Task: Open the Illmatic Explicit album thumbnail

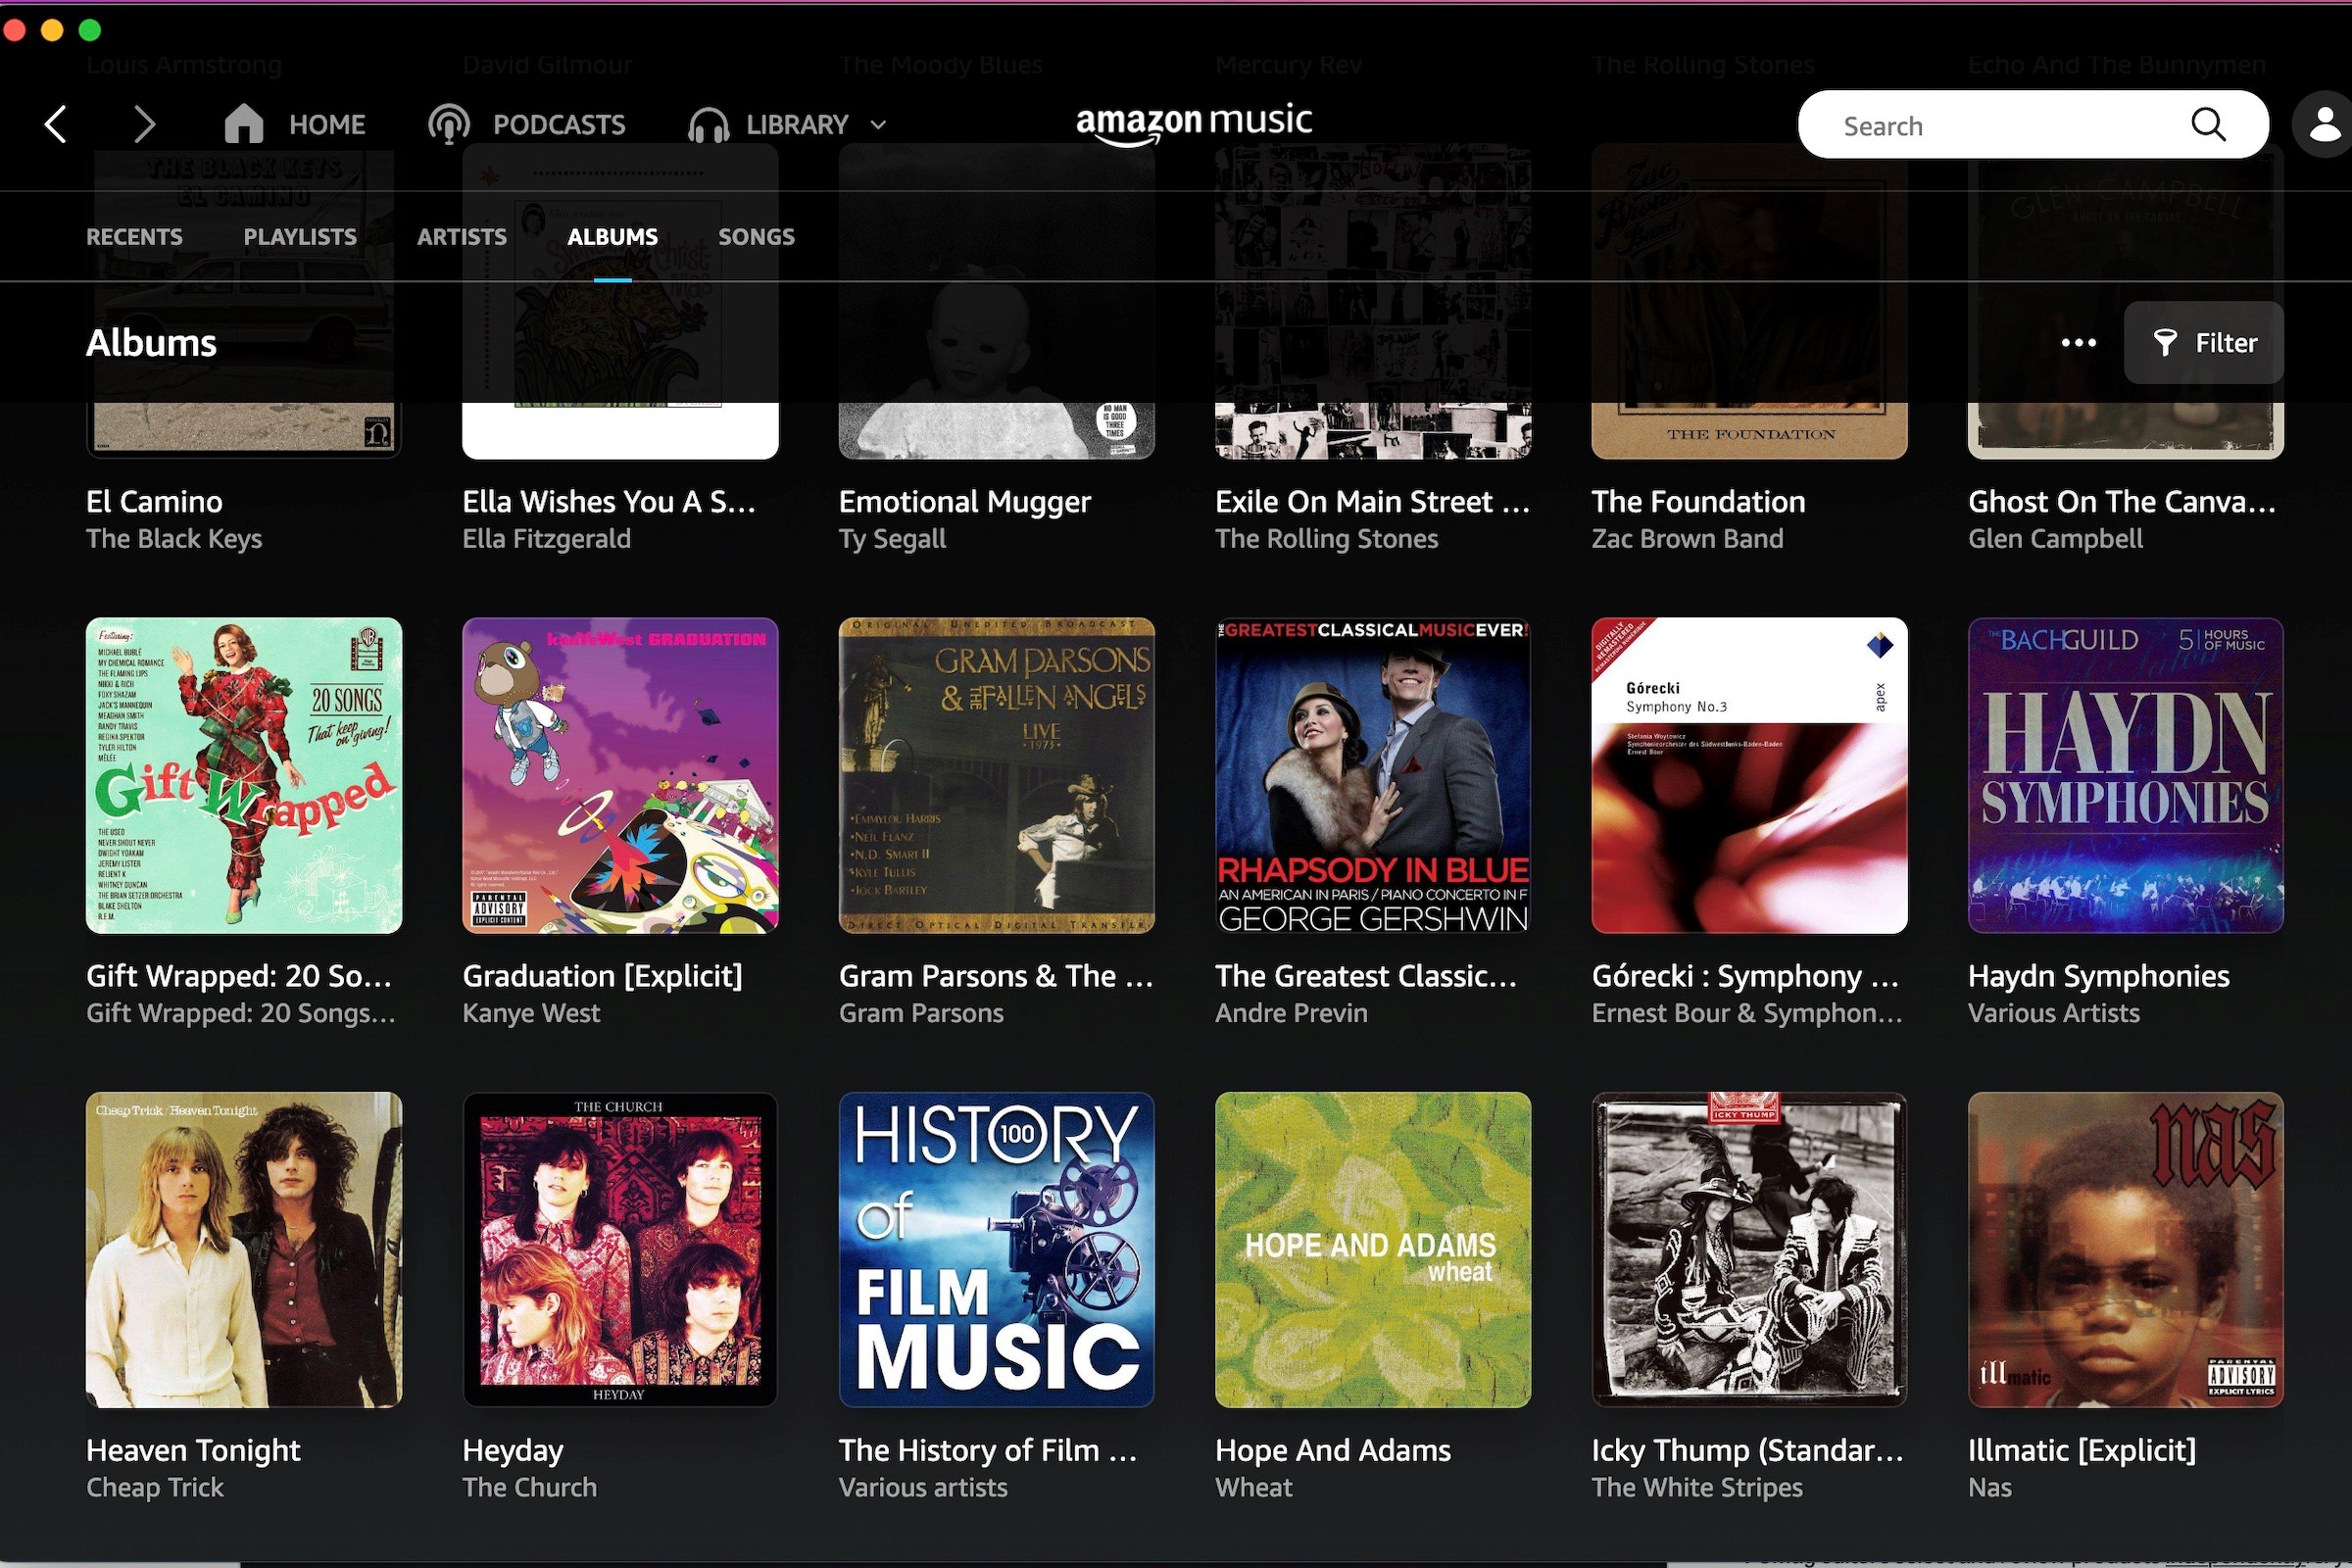Action: 2123,1249
